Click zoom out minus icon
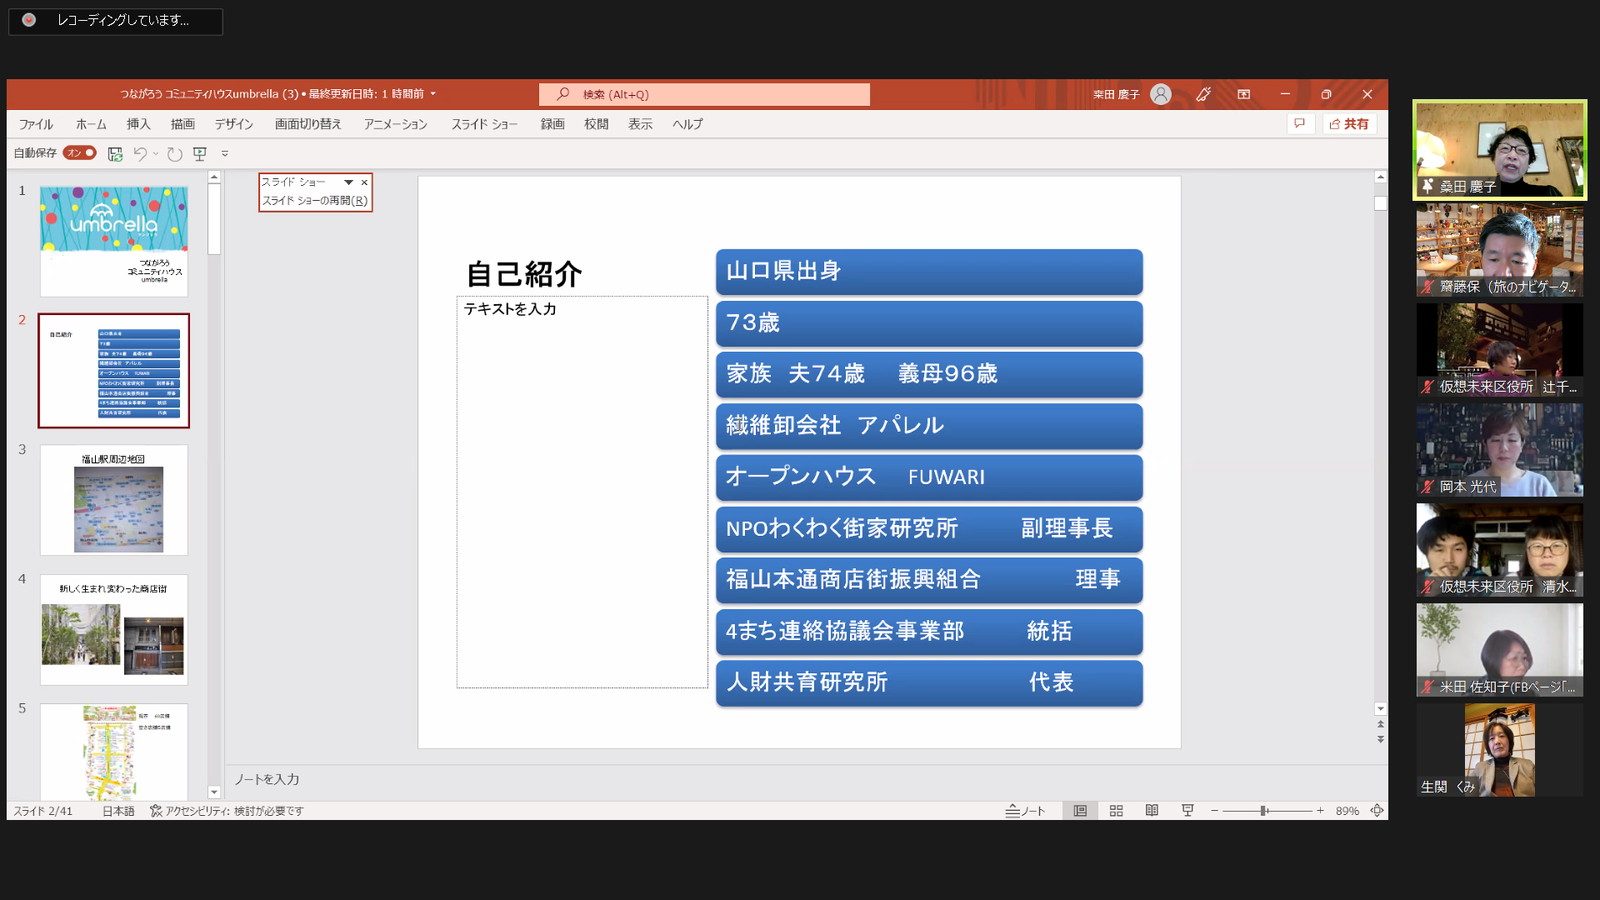 coord(1214,811)
